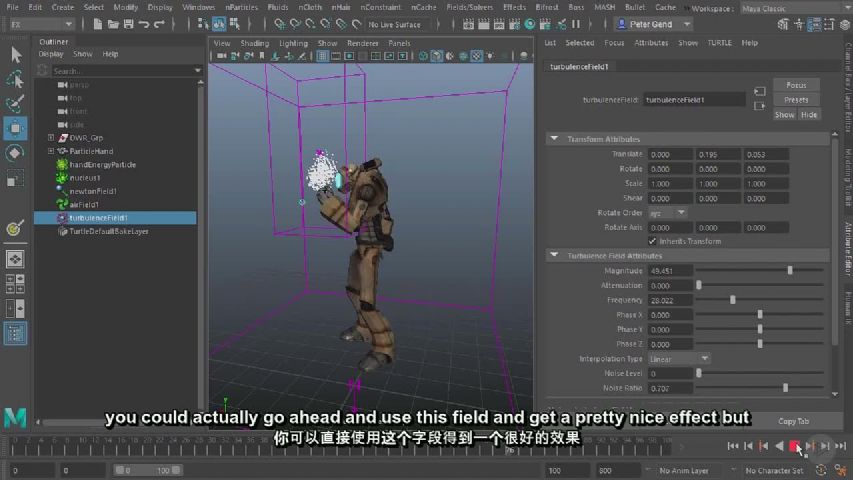Click the IPR render icon

coord(499,24)
